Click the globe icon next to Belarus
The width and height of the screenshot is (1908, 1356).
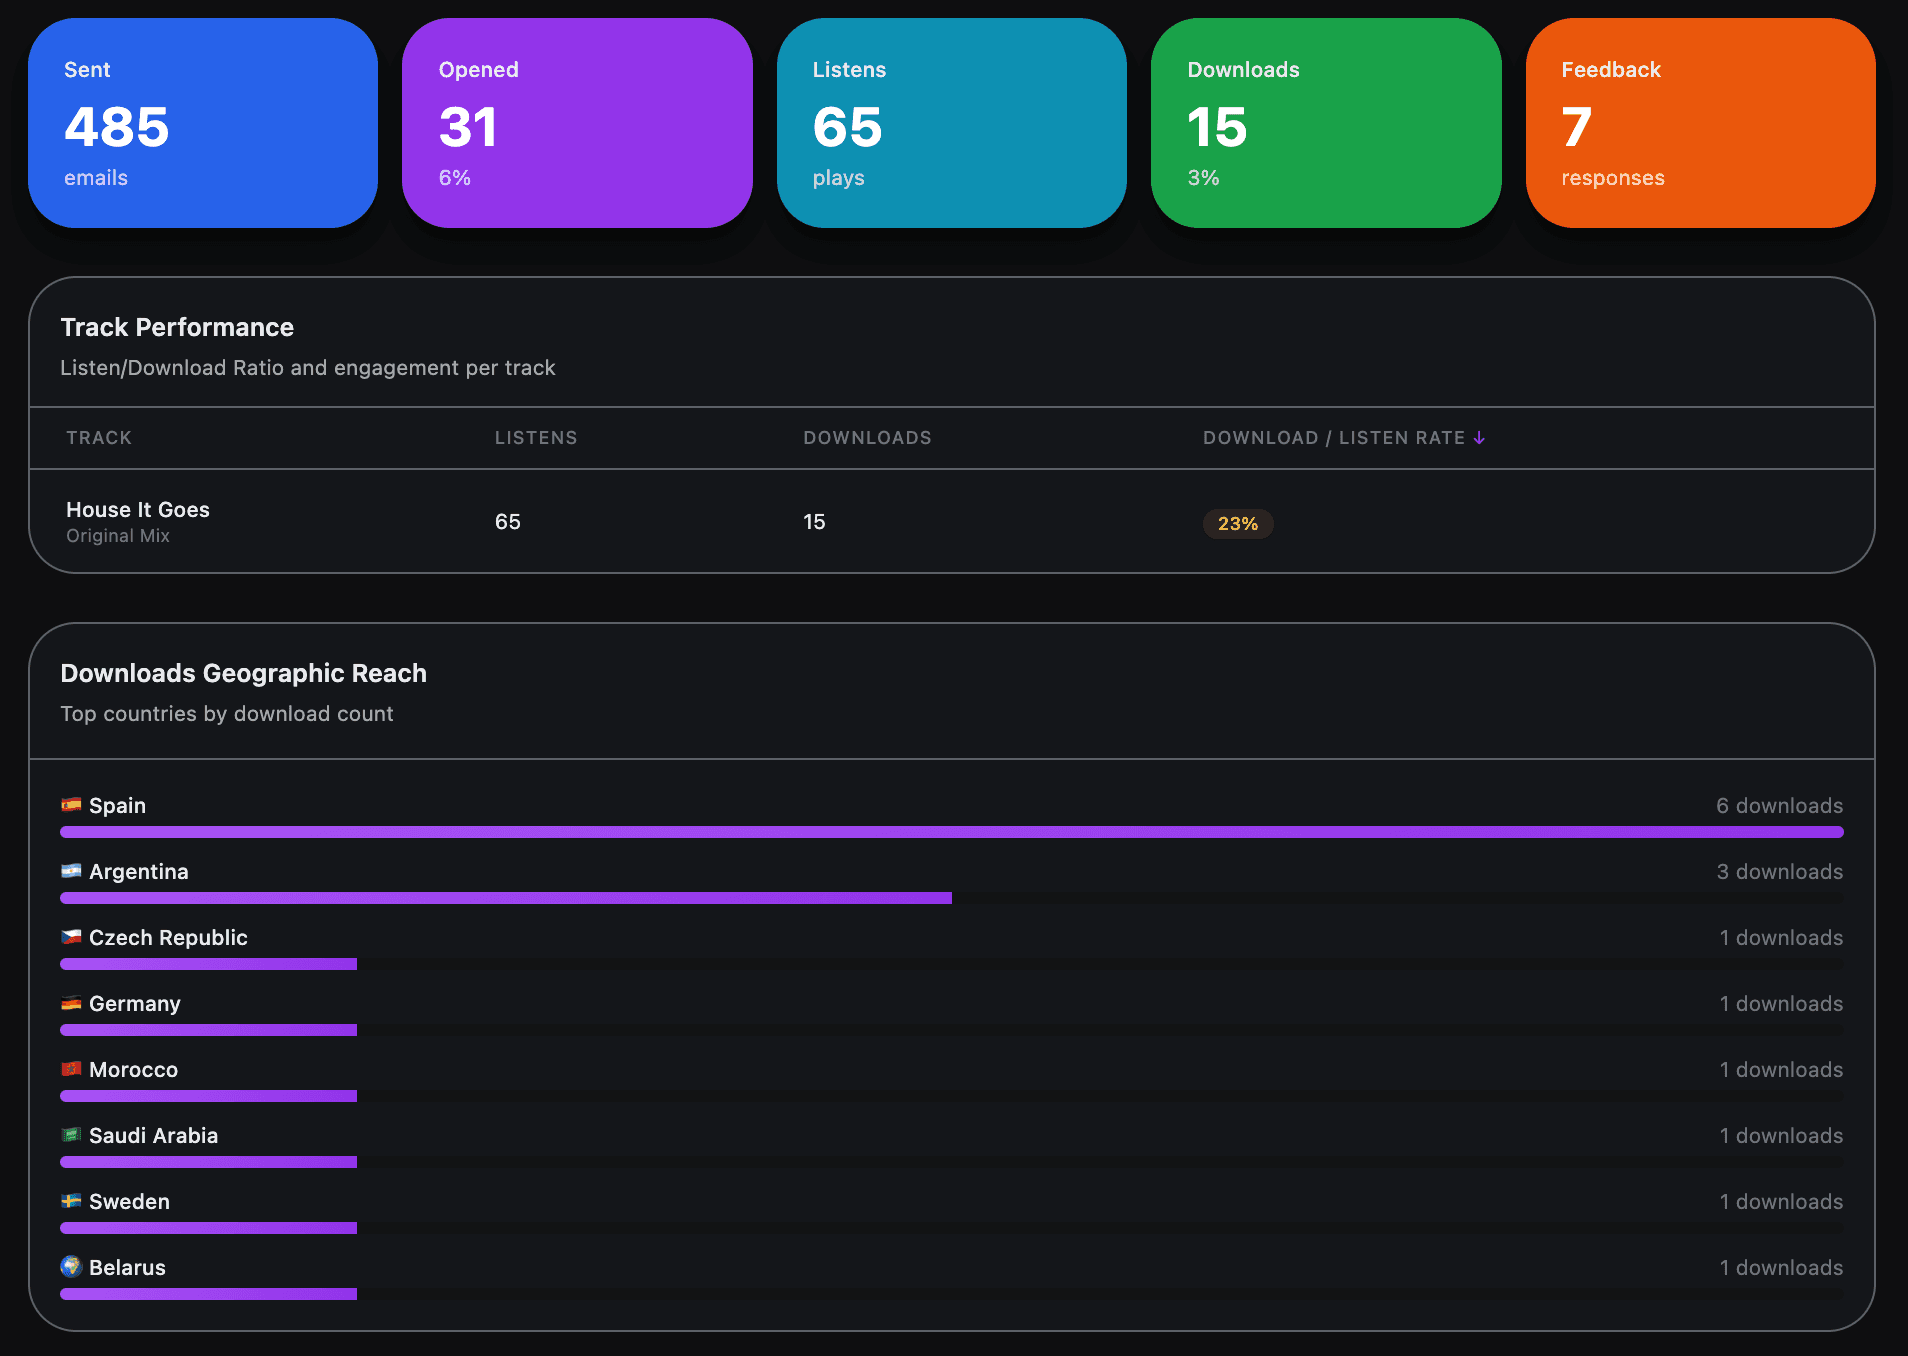(70, 1267)
